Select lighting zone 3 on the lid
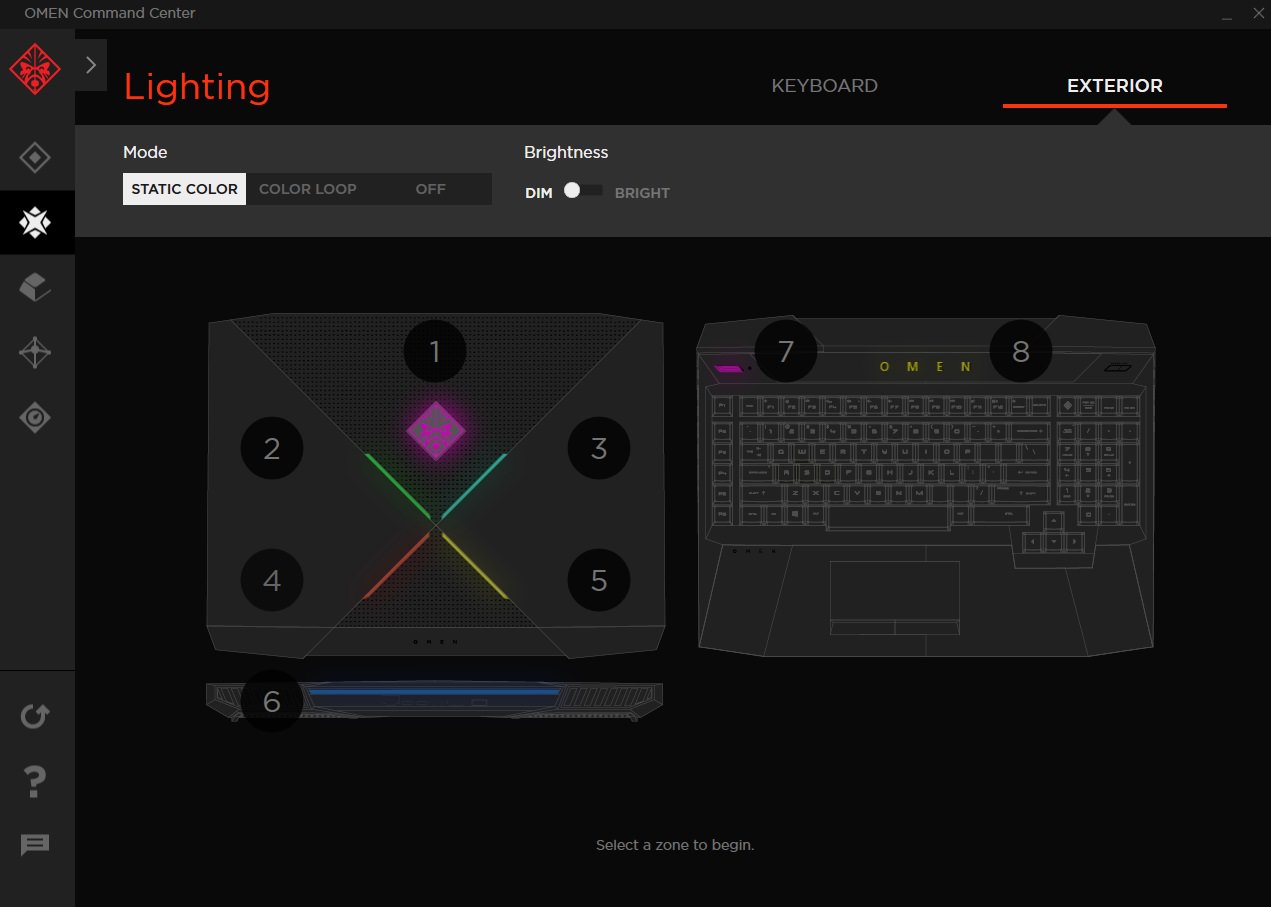Screen dimensions: 1271x907 [x=599, y=448]
